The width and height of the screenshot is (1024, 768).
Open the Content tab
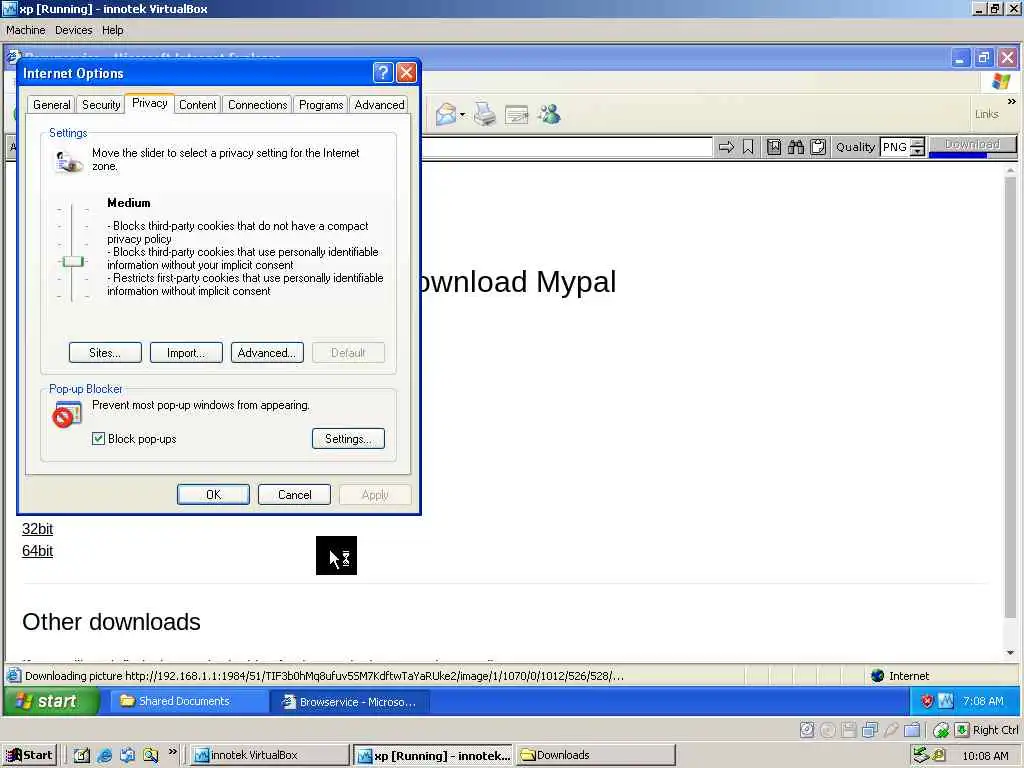pos(197,104)
